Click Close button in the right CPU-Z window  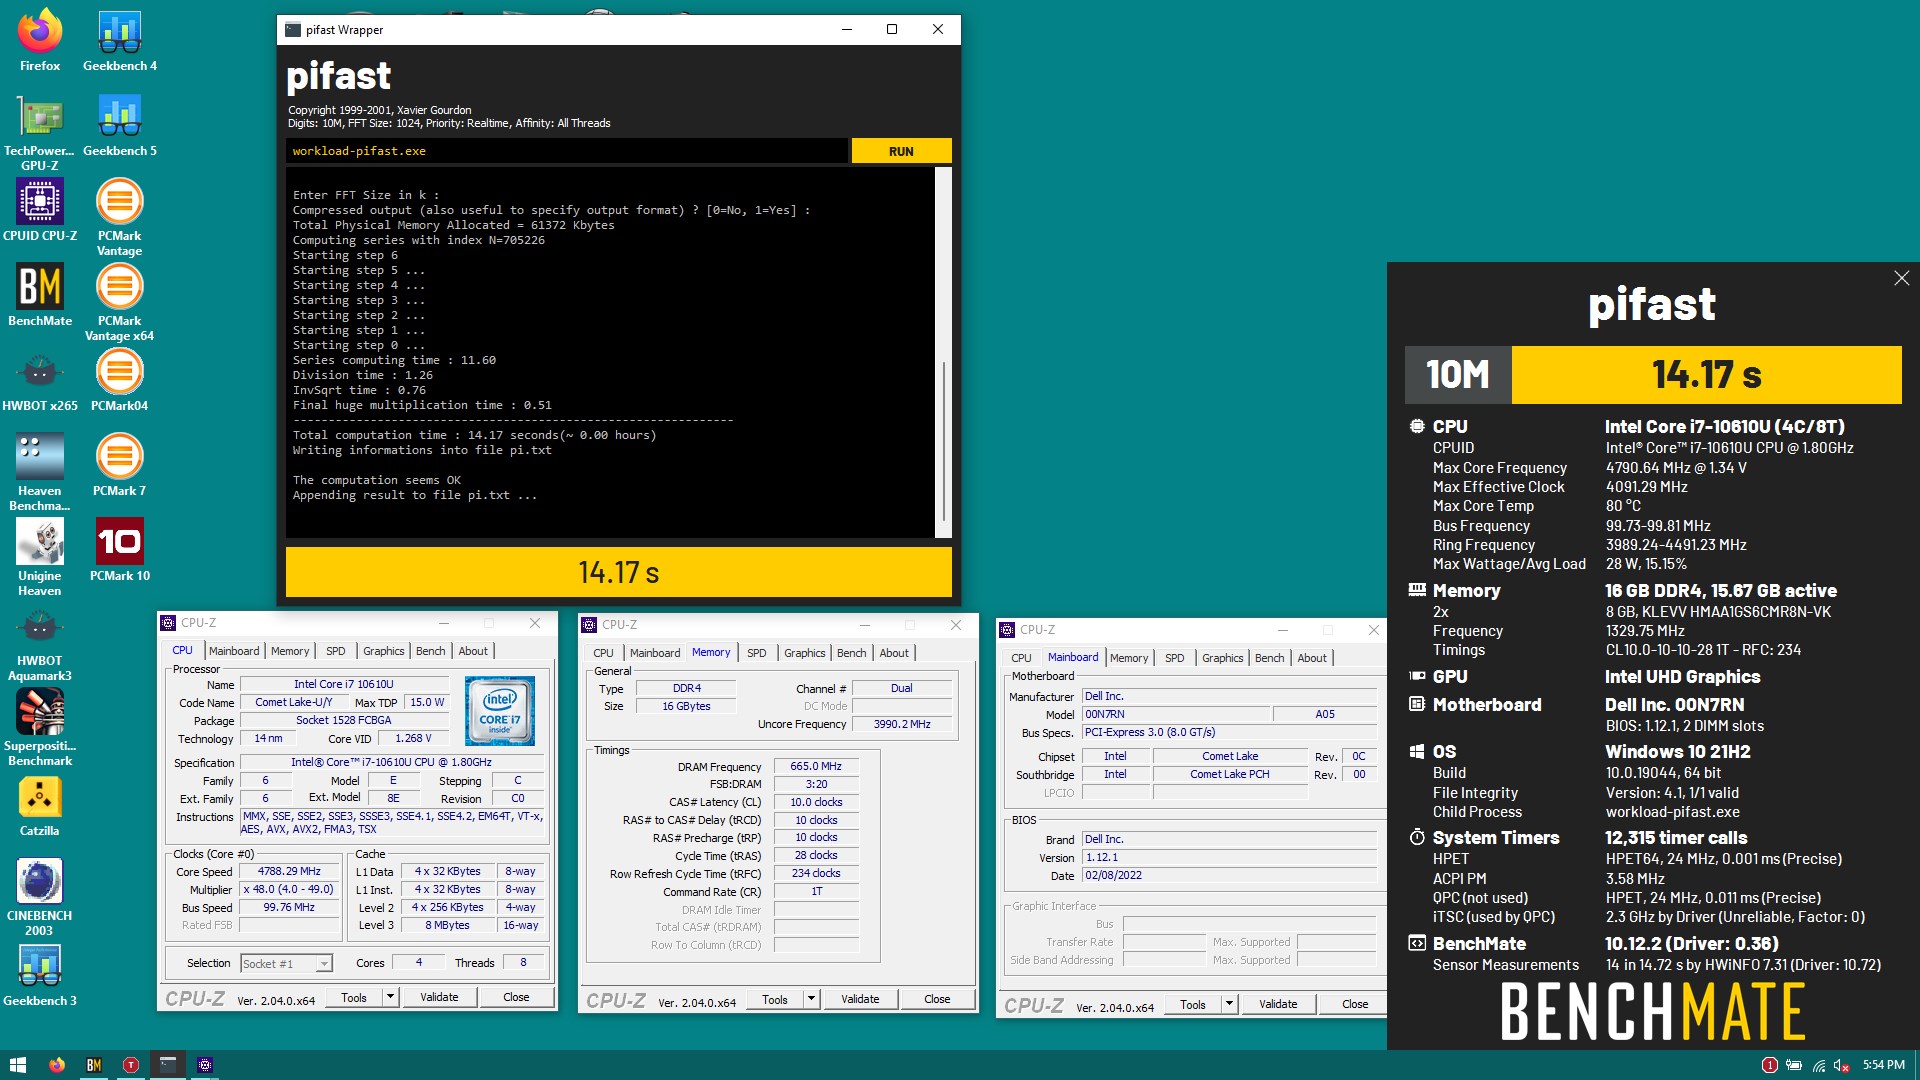[1355, 1004]
